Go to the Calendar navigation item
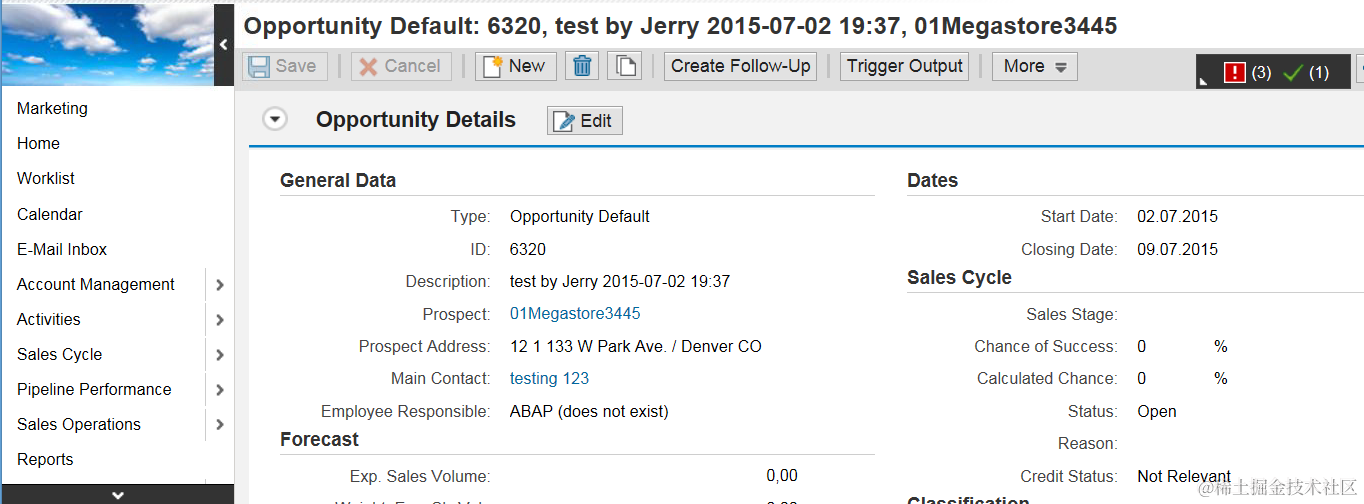Viewport: 1364px width, 504px height. 50,214
